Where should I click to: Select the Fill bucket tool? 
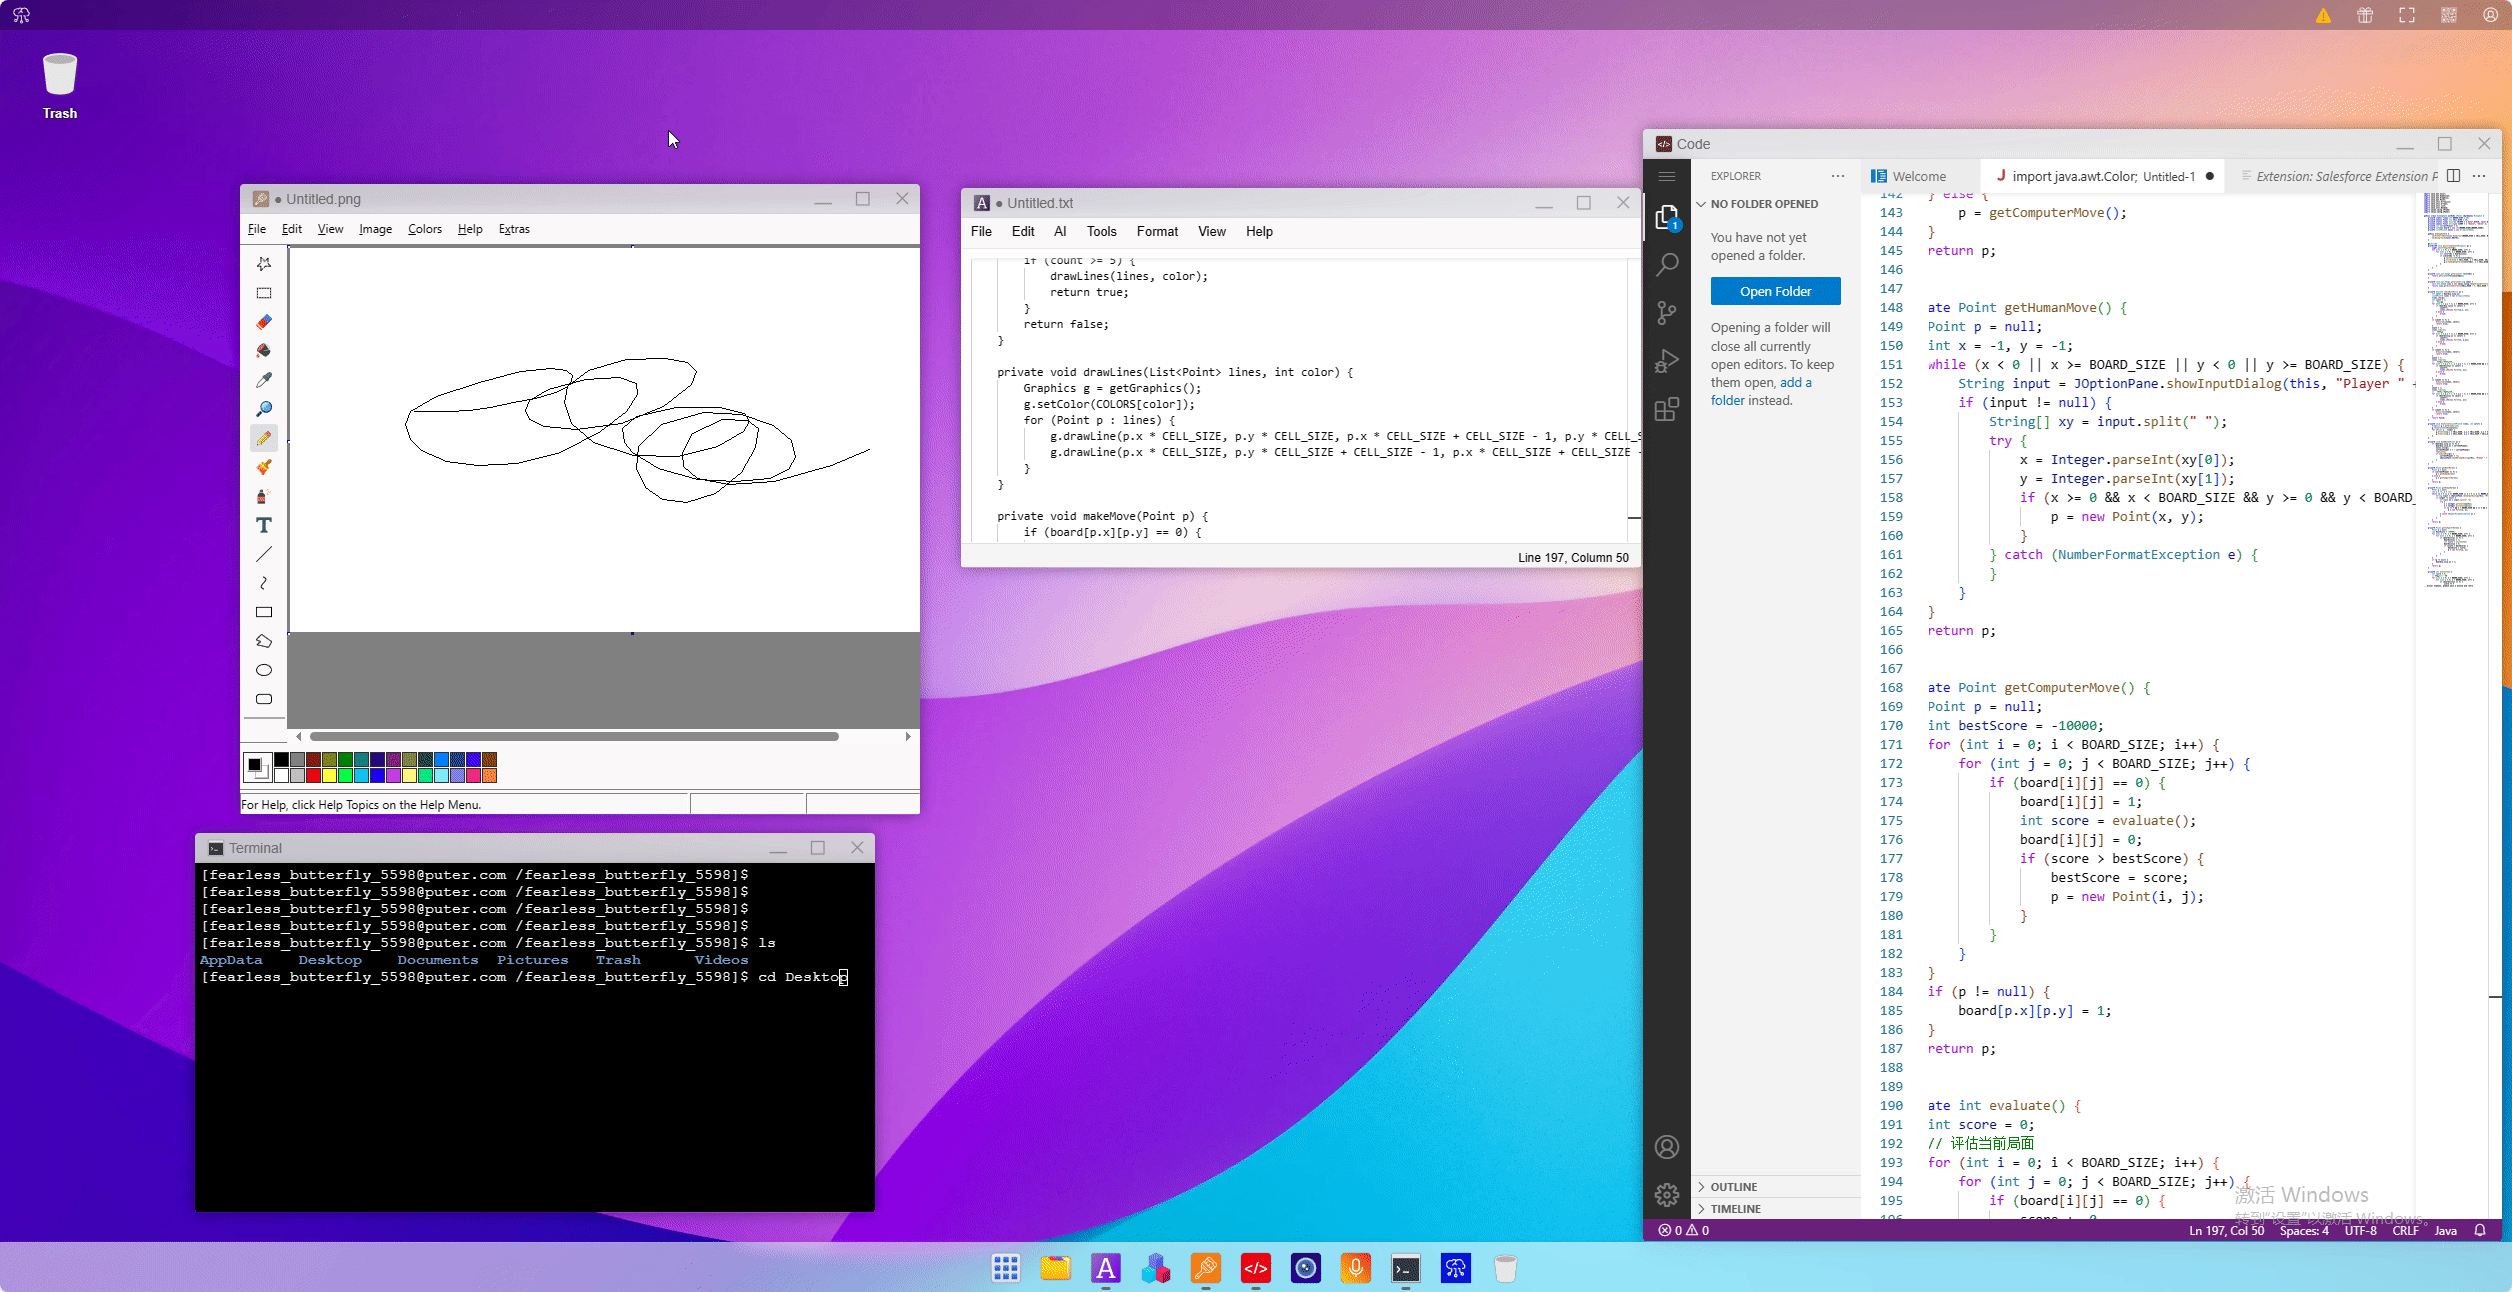click(264, 351)
